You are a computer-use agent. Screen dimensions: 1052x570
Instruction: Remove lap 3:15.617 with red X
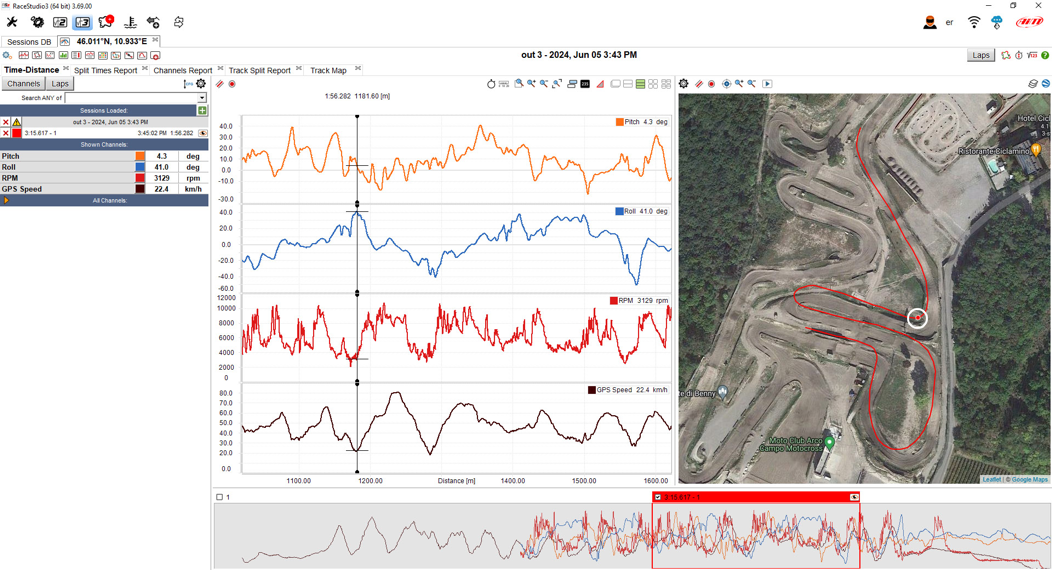[x=5, y=133]
